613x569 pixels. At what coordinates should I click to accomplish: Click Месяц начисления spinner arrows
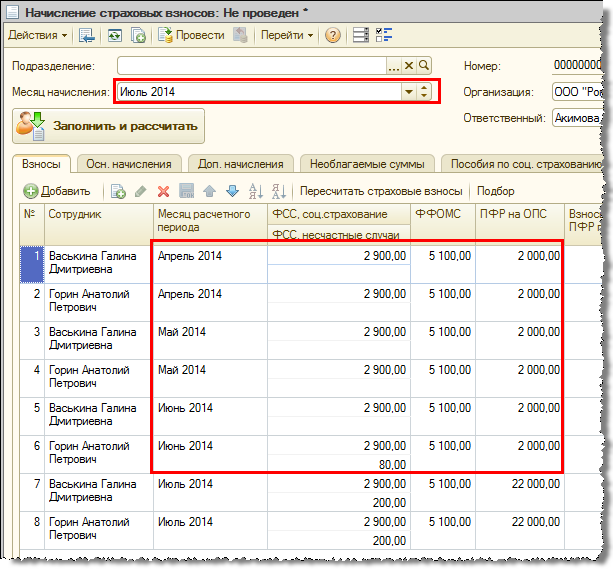(x=424, y=92)
